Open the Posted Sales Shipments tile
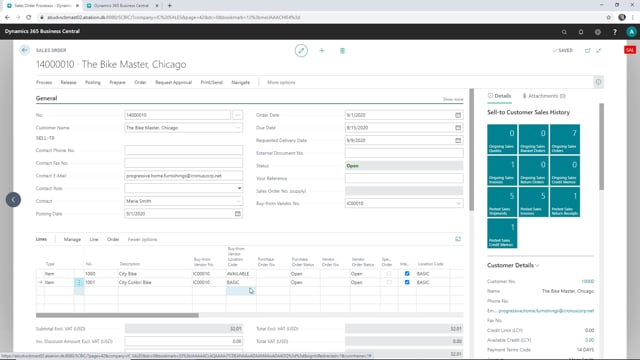 (502, 202)
